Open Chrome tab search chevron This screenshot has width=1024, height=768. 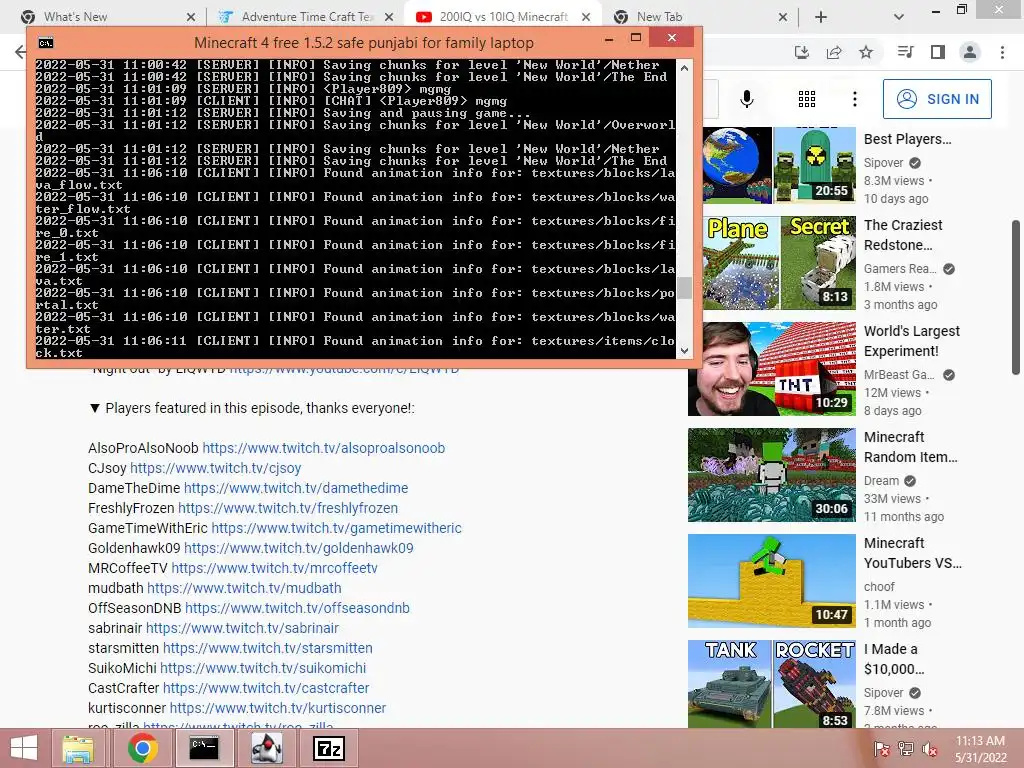pos(899,17)
